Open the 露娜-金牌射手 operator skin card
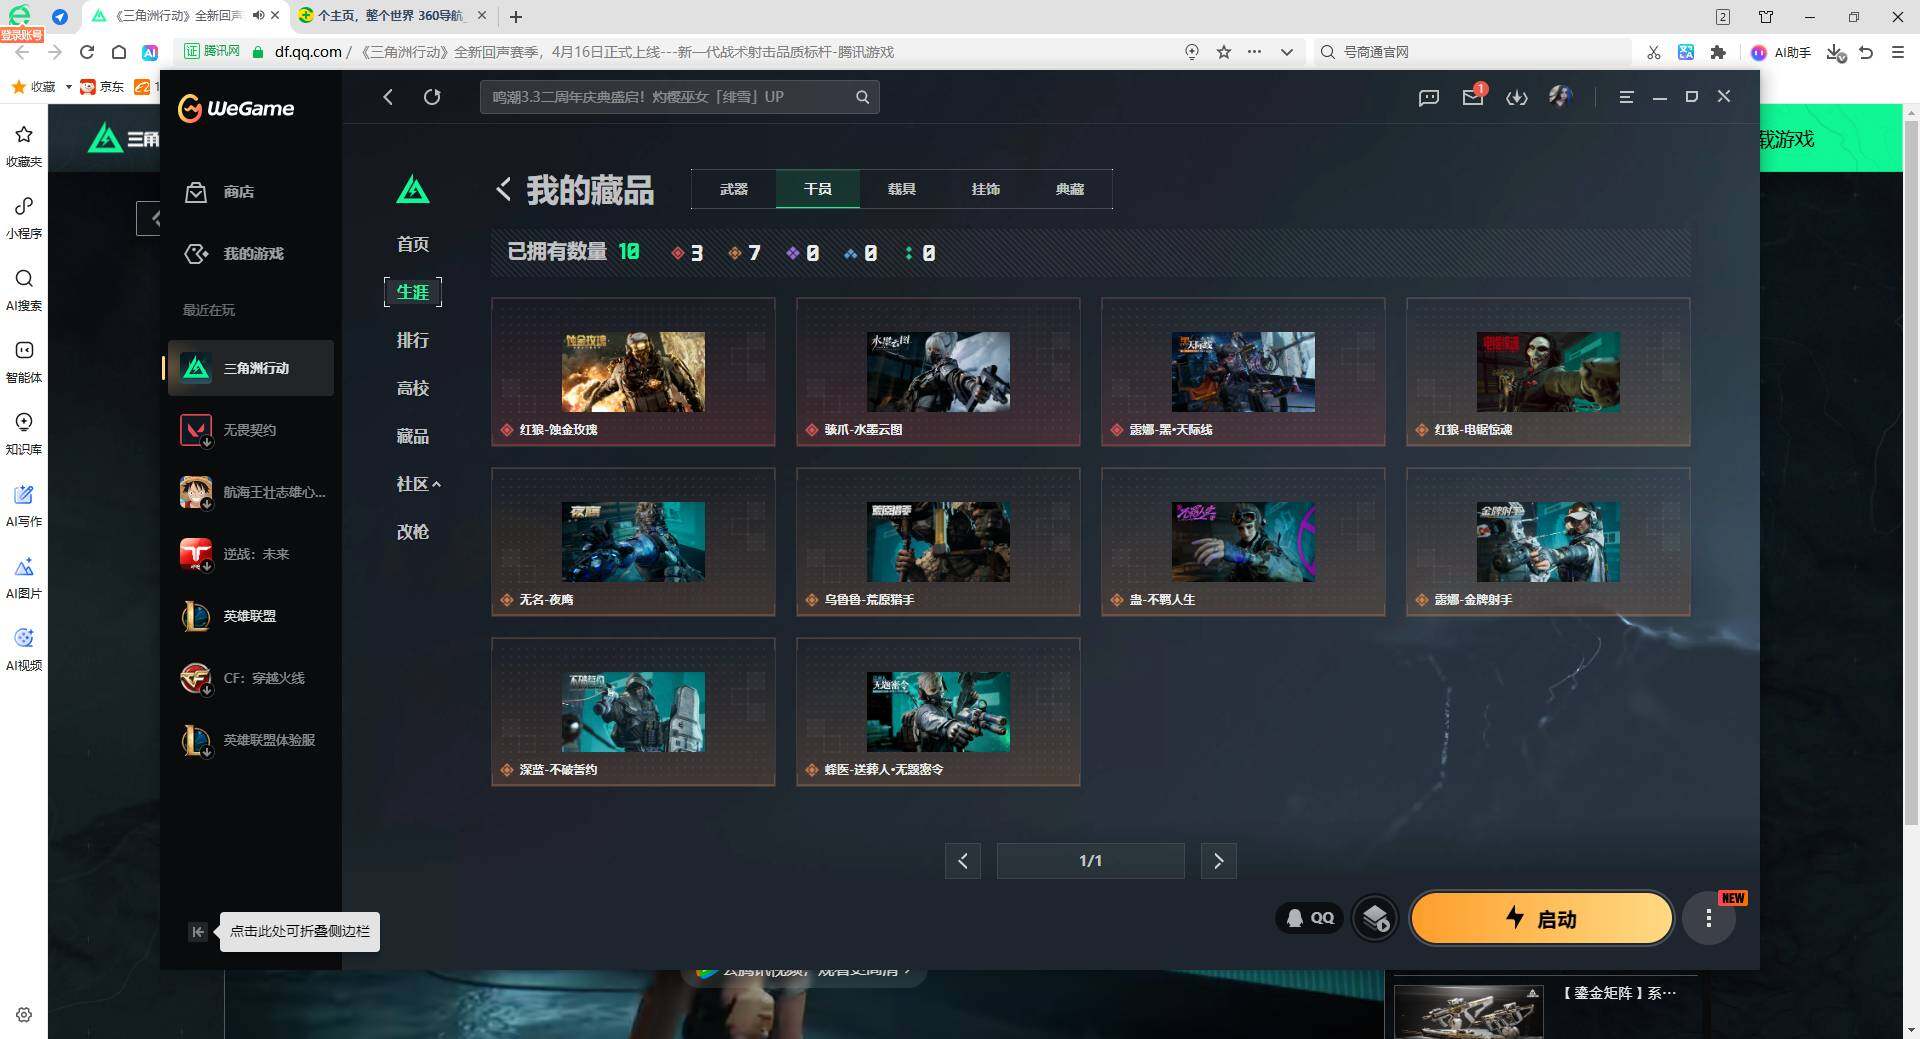 click(x=1548, y=542)
